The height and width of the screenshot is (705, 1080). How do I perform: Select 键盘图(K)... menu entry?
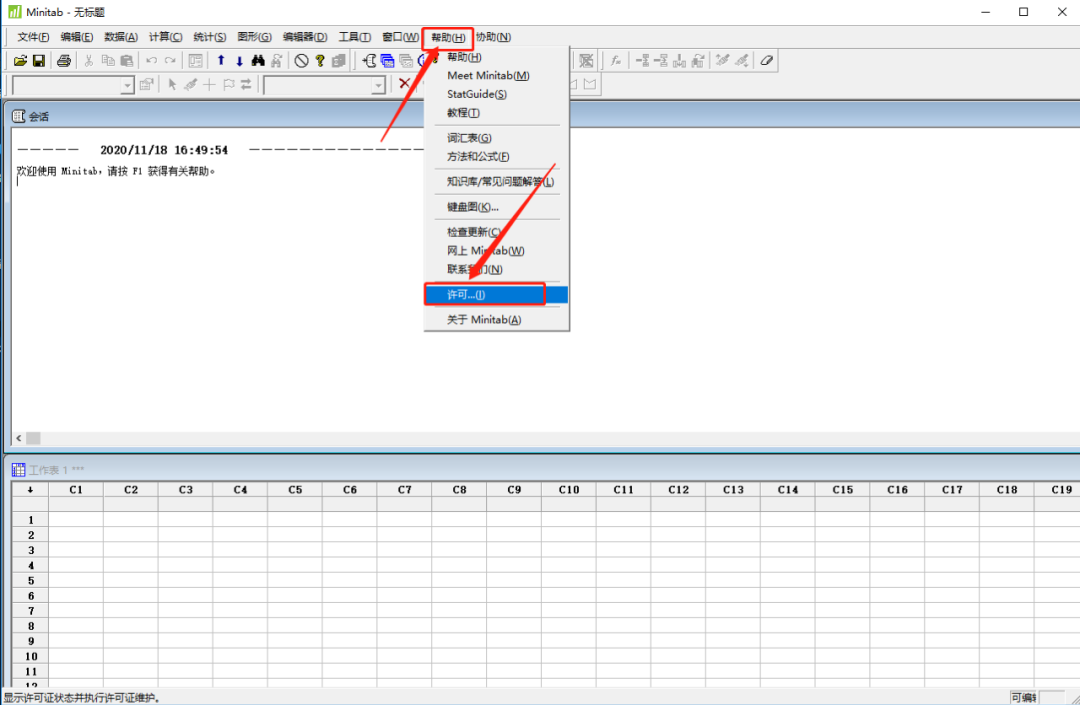point(497,207)
